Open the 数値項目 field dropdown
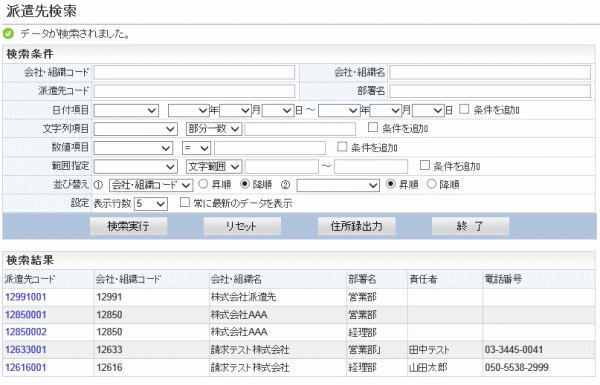Image resolution: width=600 pixels, height=385 pixels. tap(133, 148)
